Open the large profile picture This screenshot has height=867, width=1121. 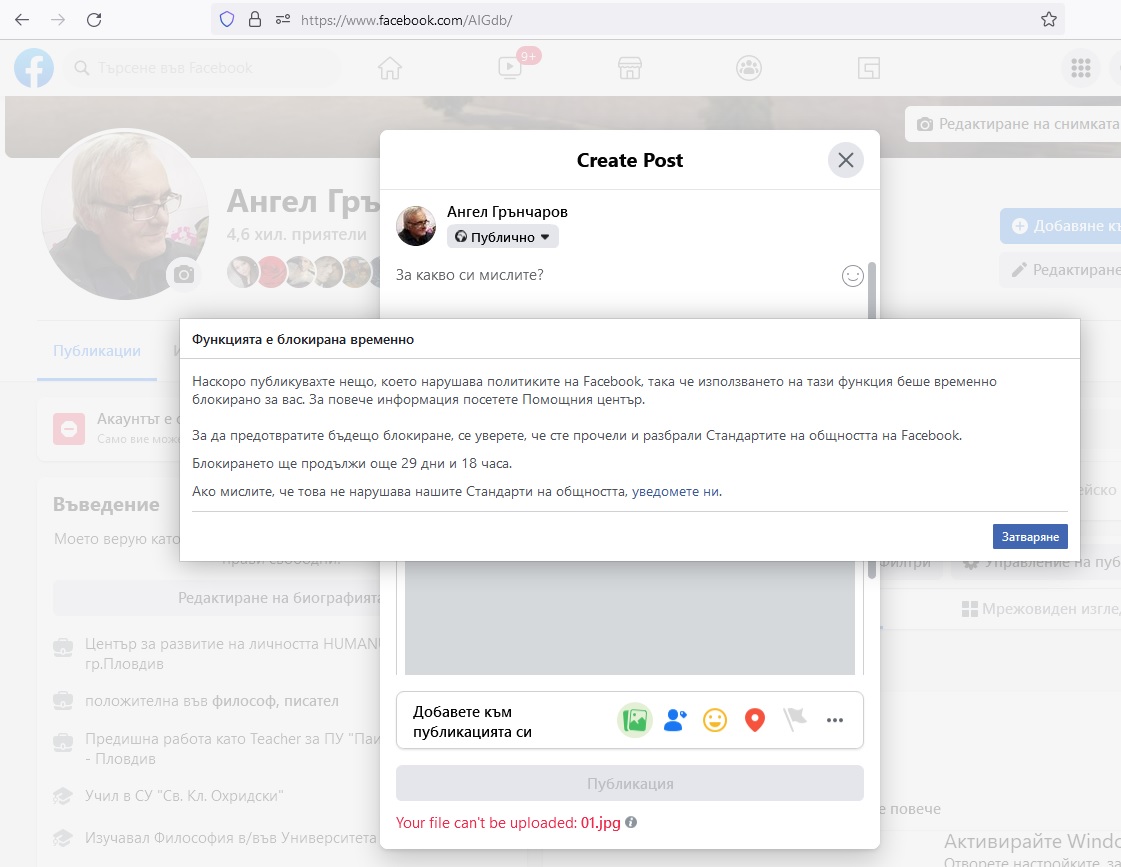pos(125,214)
